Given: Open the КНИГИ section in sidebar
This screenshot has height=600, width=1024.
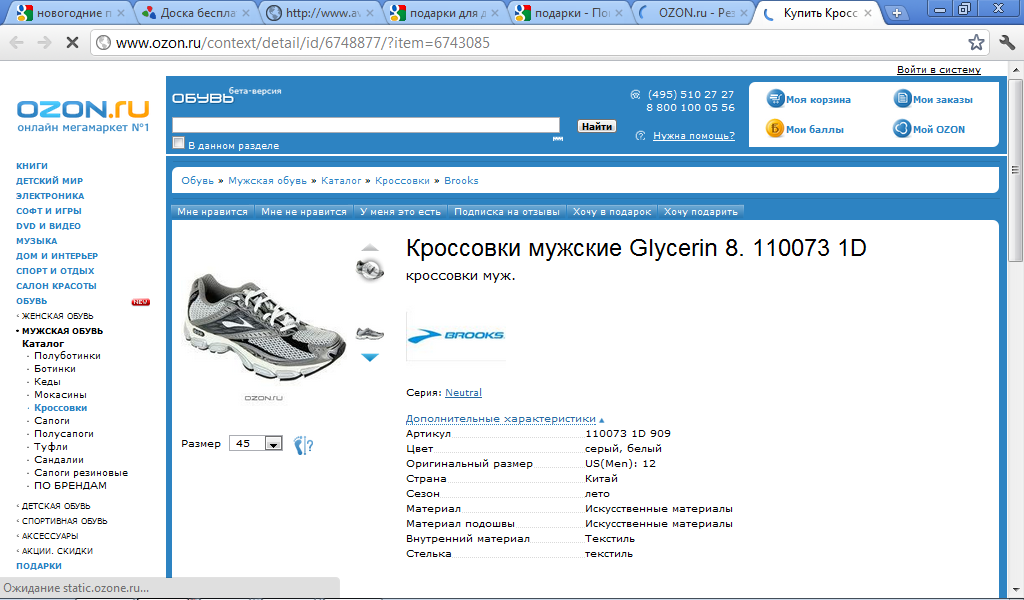Looking at the screenshot, I should click(x=32, y=166).
